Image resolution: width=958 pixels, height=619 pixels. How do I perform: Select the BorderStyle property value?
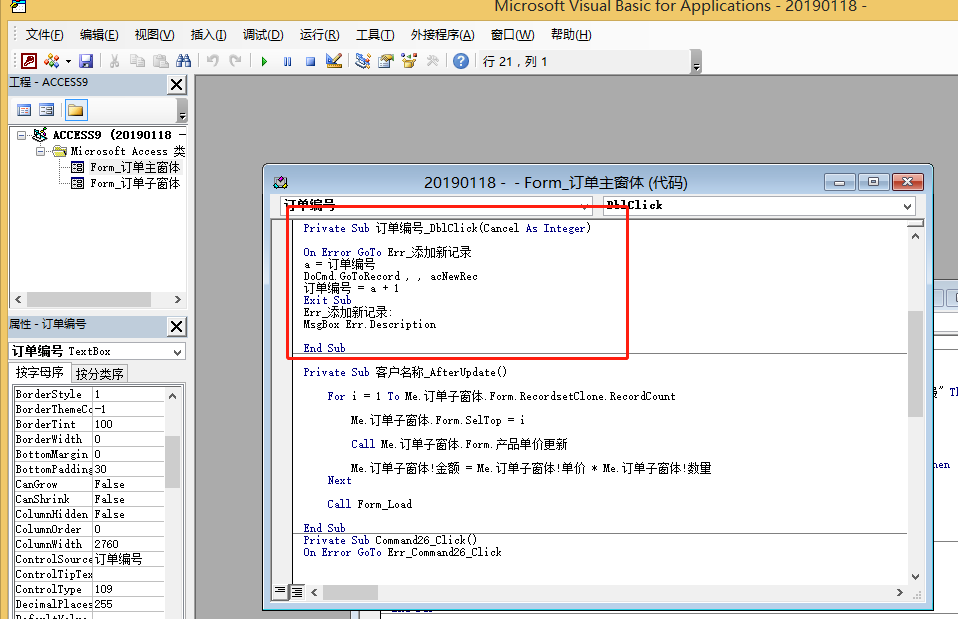129,394
